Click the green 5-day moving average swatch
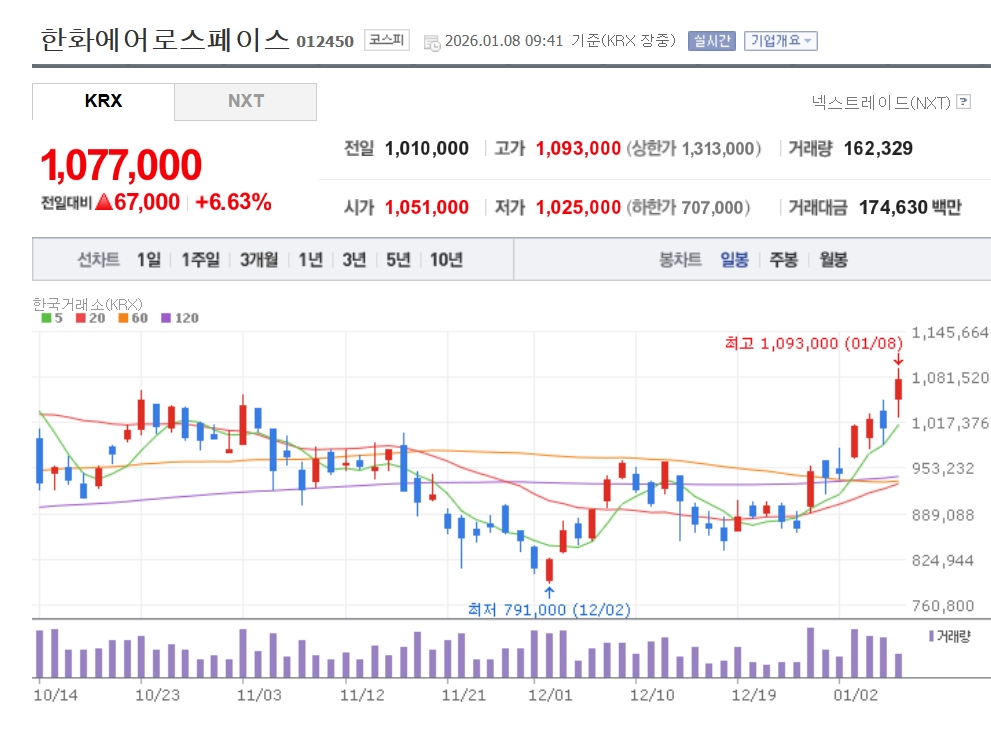991x733 pixels. [46, 318]
